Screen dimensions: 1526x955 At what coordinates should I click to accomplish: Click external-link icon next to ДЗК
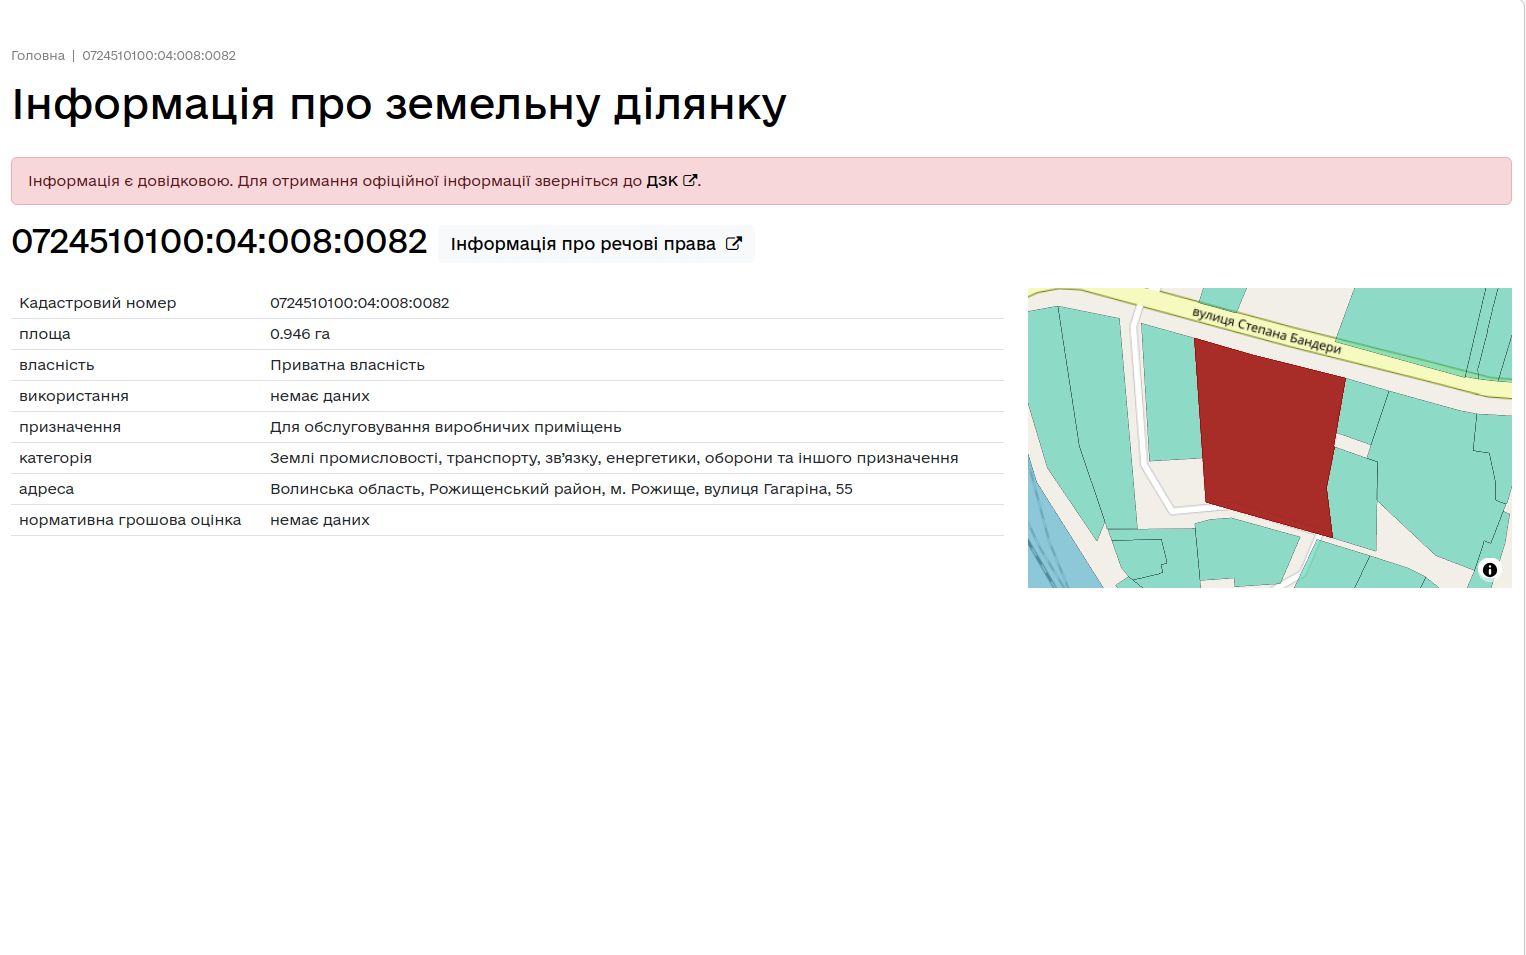pyautogui.click(x=689, y=181)
